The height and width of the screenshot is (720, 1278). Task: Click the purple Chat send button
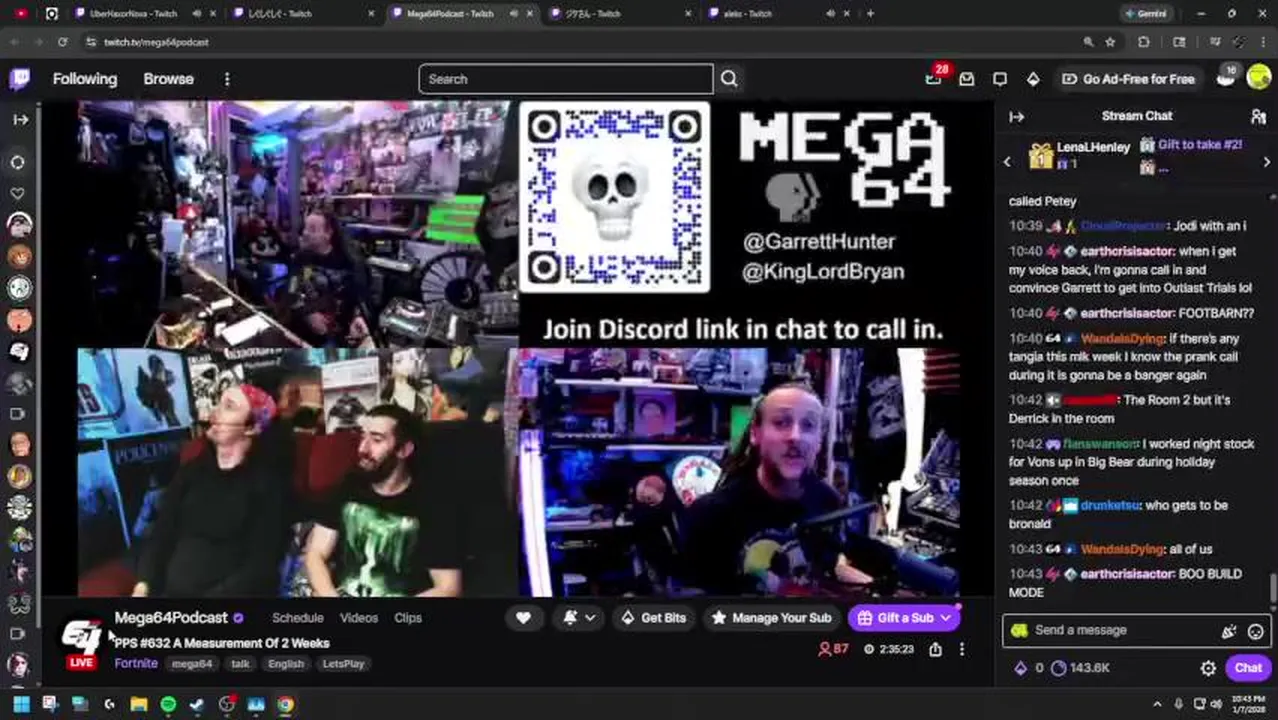pos(1248,668)
